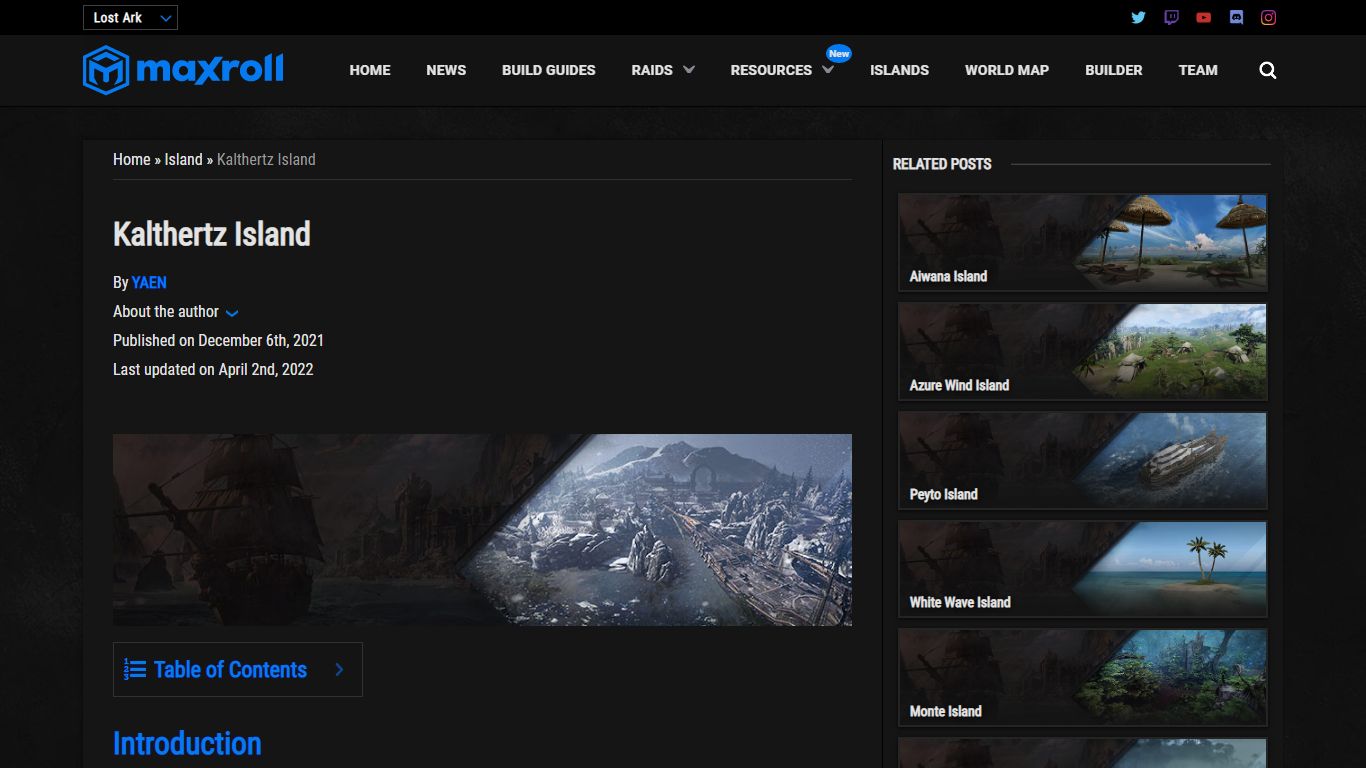Open the Islands nav item

[x=899, y=70]
